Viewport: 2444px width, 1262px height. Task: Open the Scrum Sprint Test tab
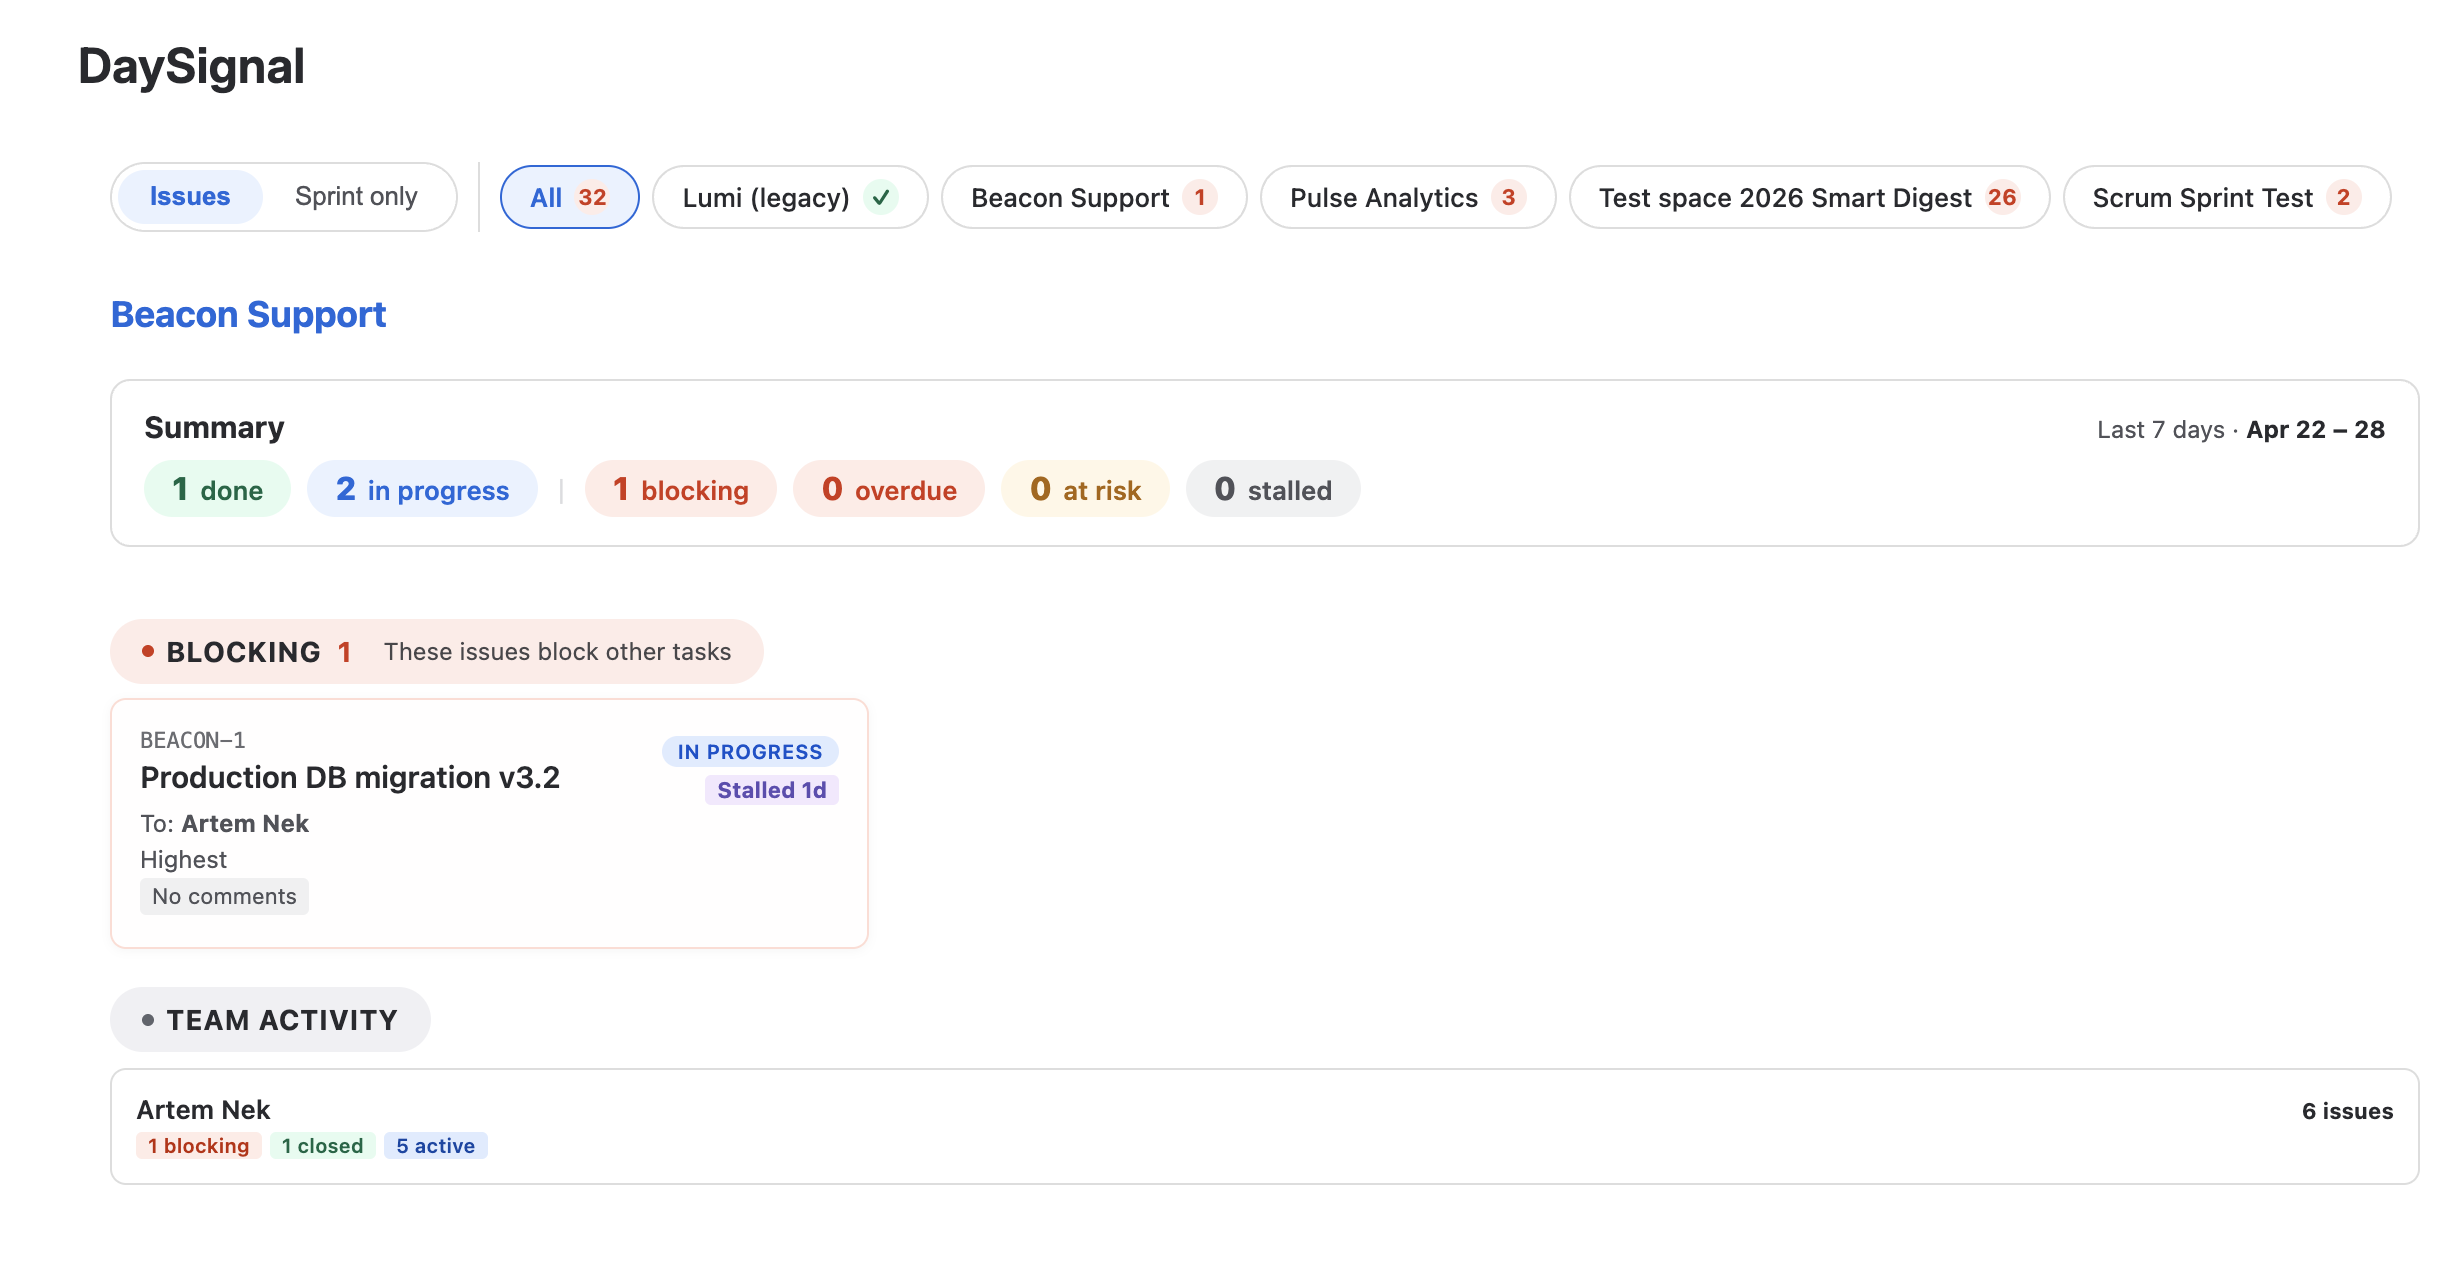pos(2202,197)
